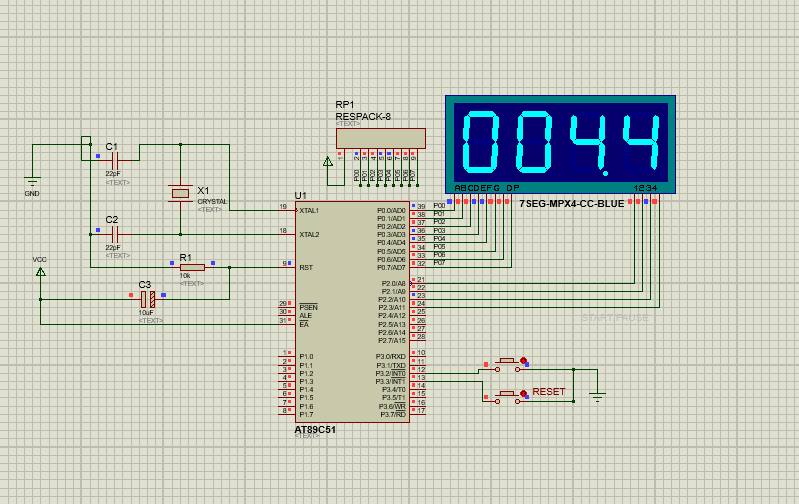
Task: Click the ABCDEFG DP segment pin legend
Action: point(487,188)
